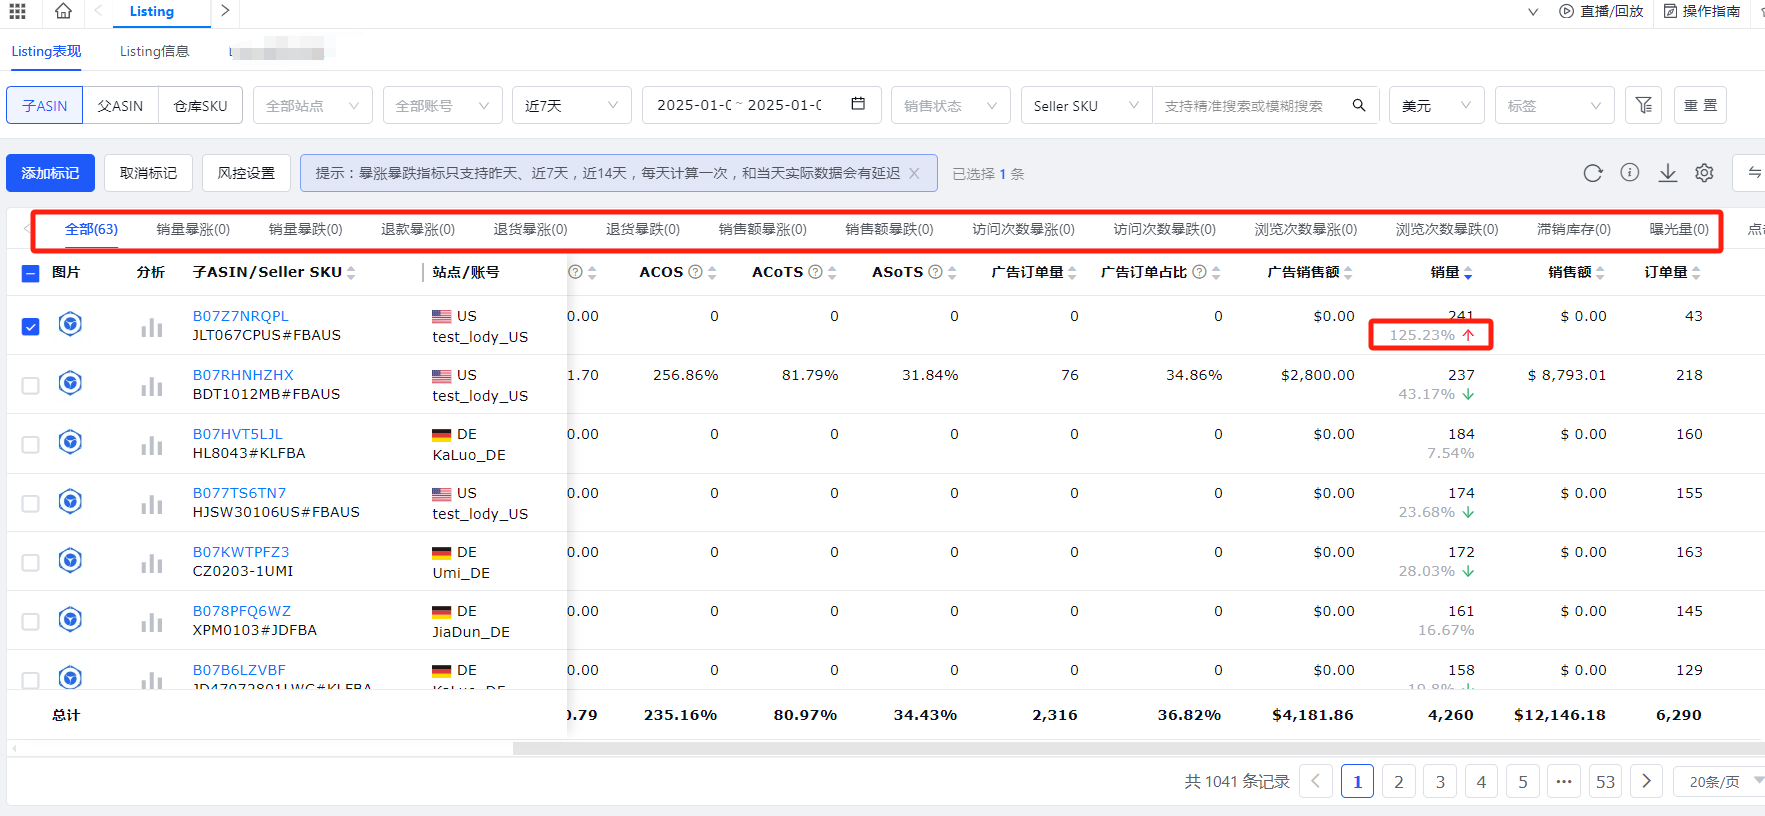
Task: Check the B07HVT5LJL row checkbox
Action: [31, 444]
